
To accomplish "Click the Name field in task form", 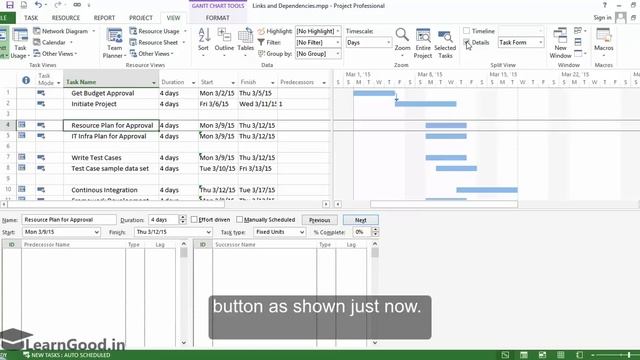I will [x=69, y=220].
